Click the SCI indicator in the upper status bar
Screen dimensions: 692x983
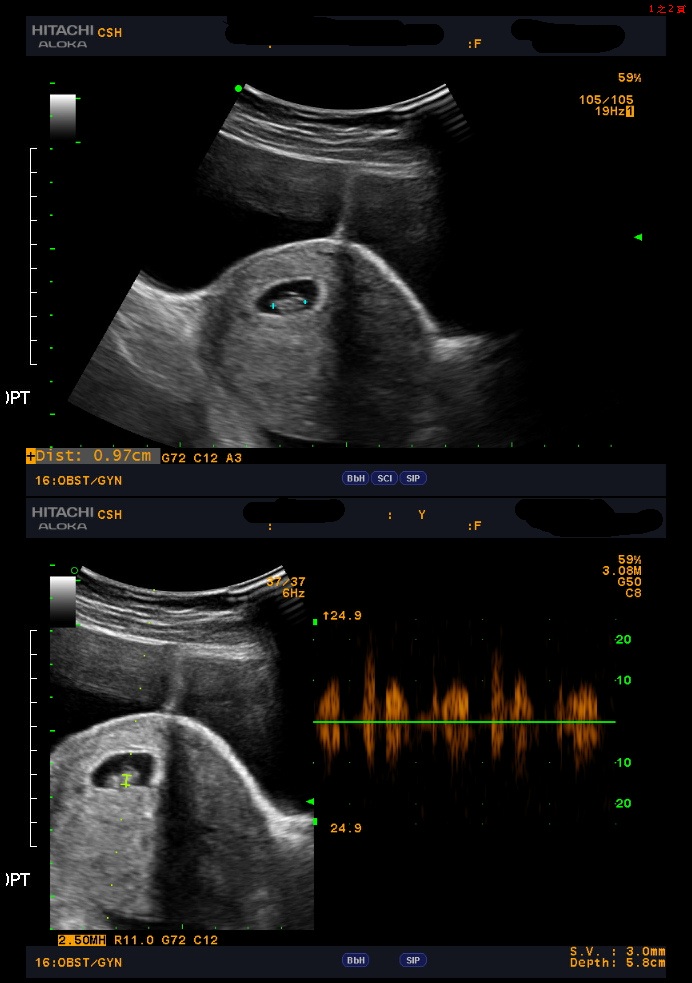point(384,479)
